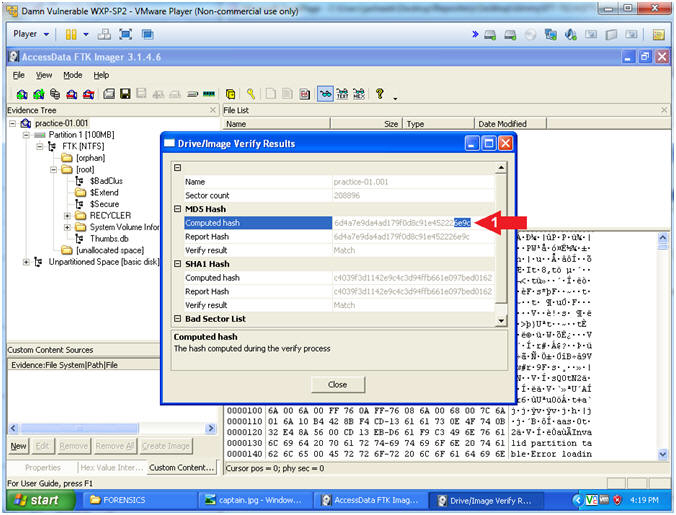Collapse the [root] folder node
This screenshot has height=515, width=676.
[x=54, y=169]
